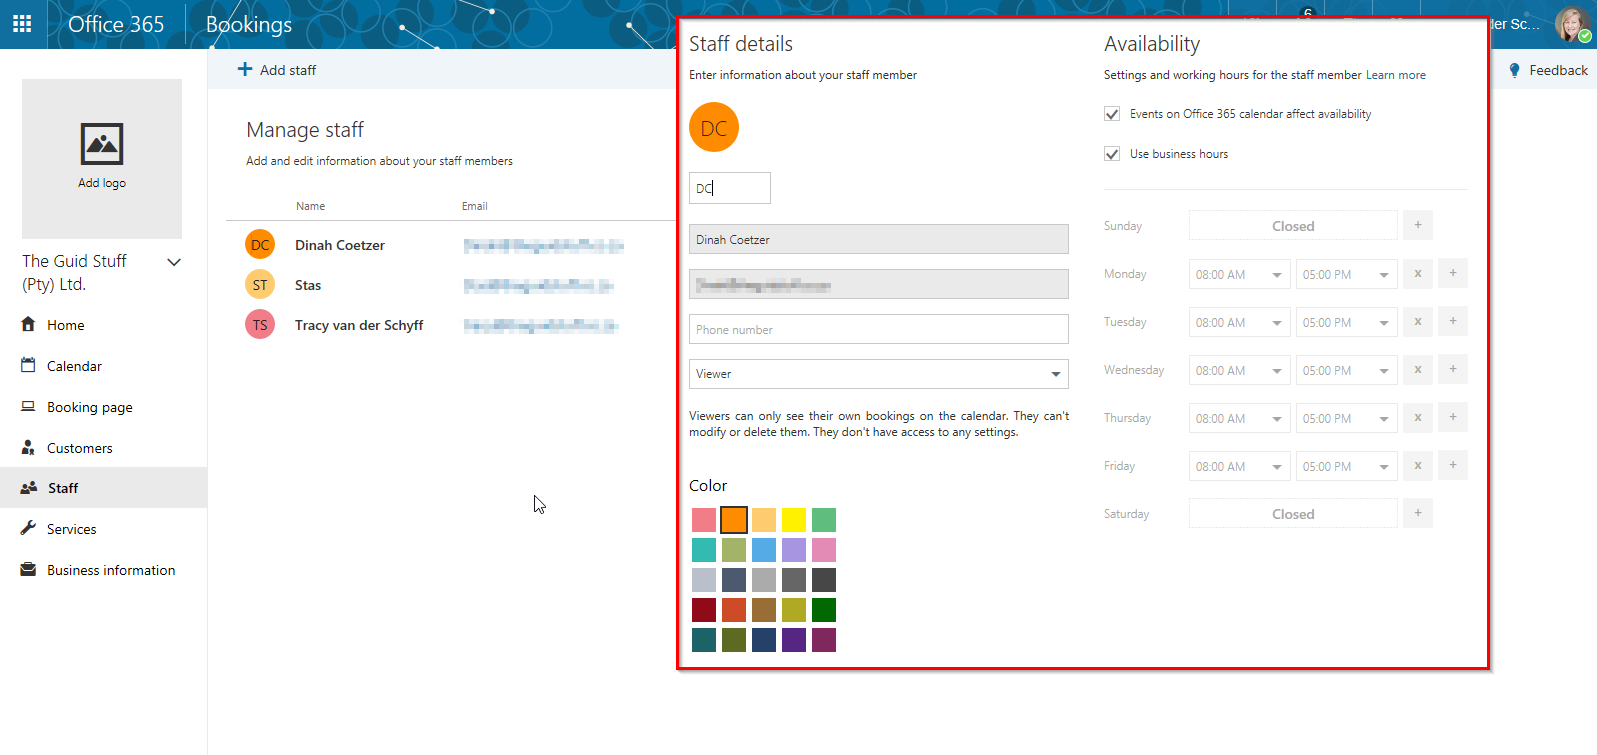1597x755 pixels.
Task: Click the Learn more link
Action: [1395, 75]
